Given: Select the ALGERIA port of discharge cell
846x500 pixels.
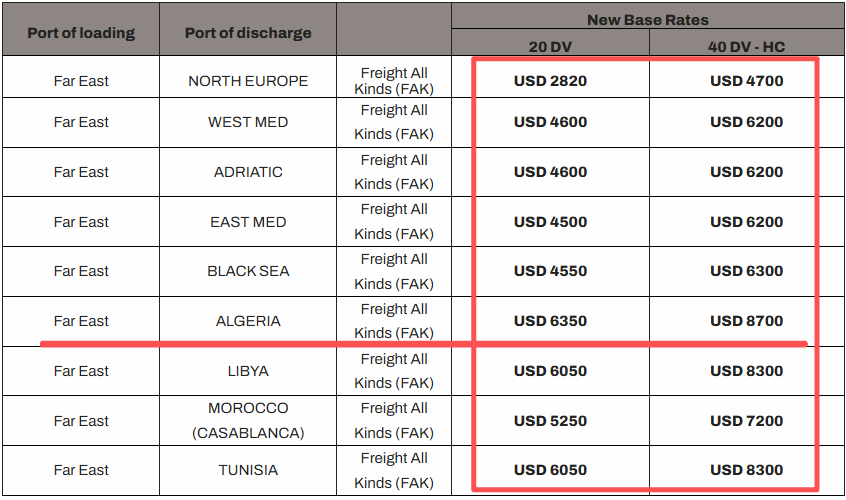Looking at the screenshot, I should [x=248, y=321].
